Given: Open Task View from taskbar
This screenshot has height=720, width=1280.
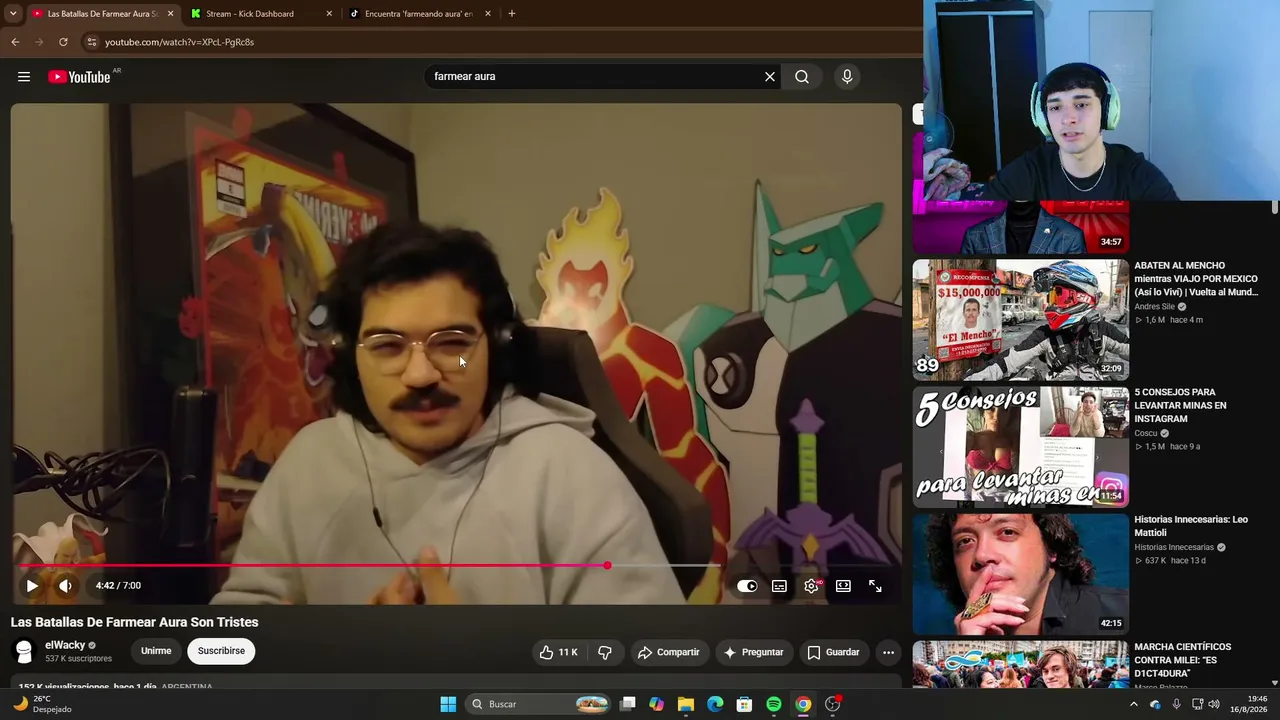Looking at the screenshot, I should (628, 704).
